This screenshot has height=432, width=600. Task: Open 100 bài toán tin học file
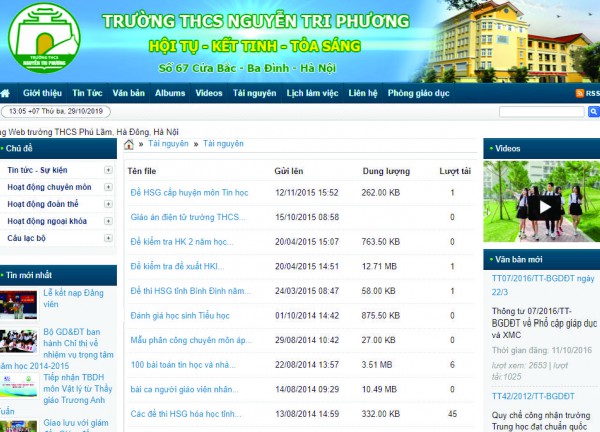pyautogui.click(x=183, y=365)
